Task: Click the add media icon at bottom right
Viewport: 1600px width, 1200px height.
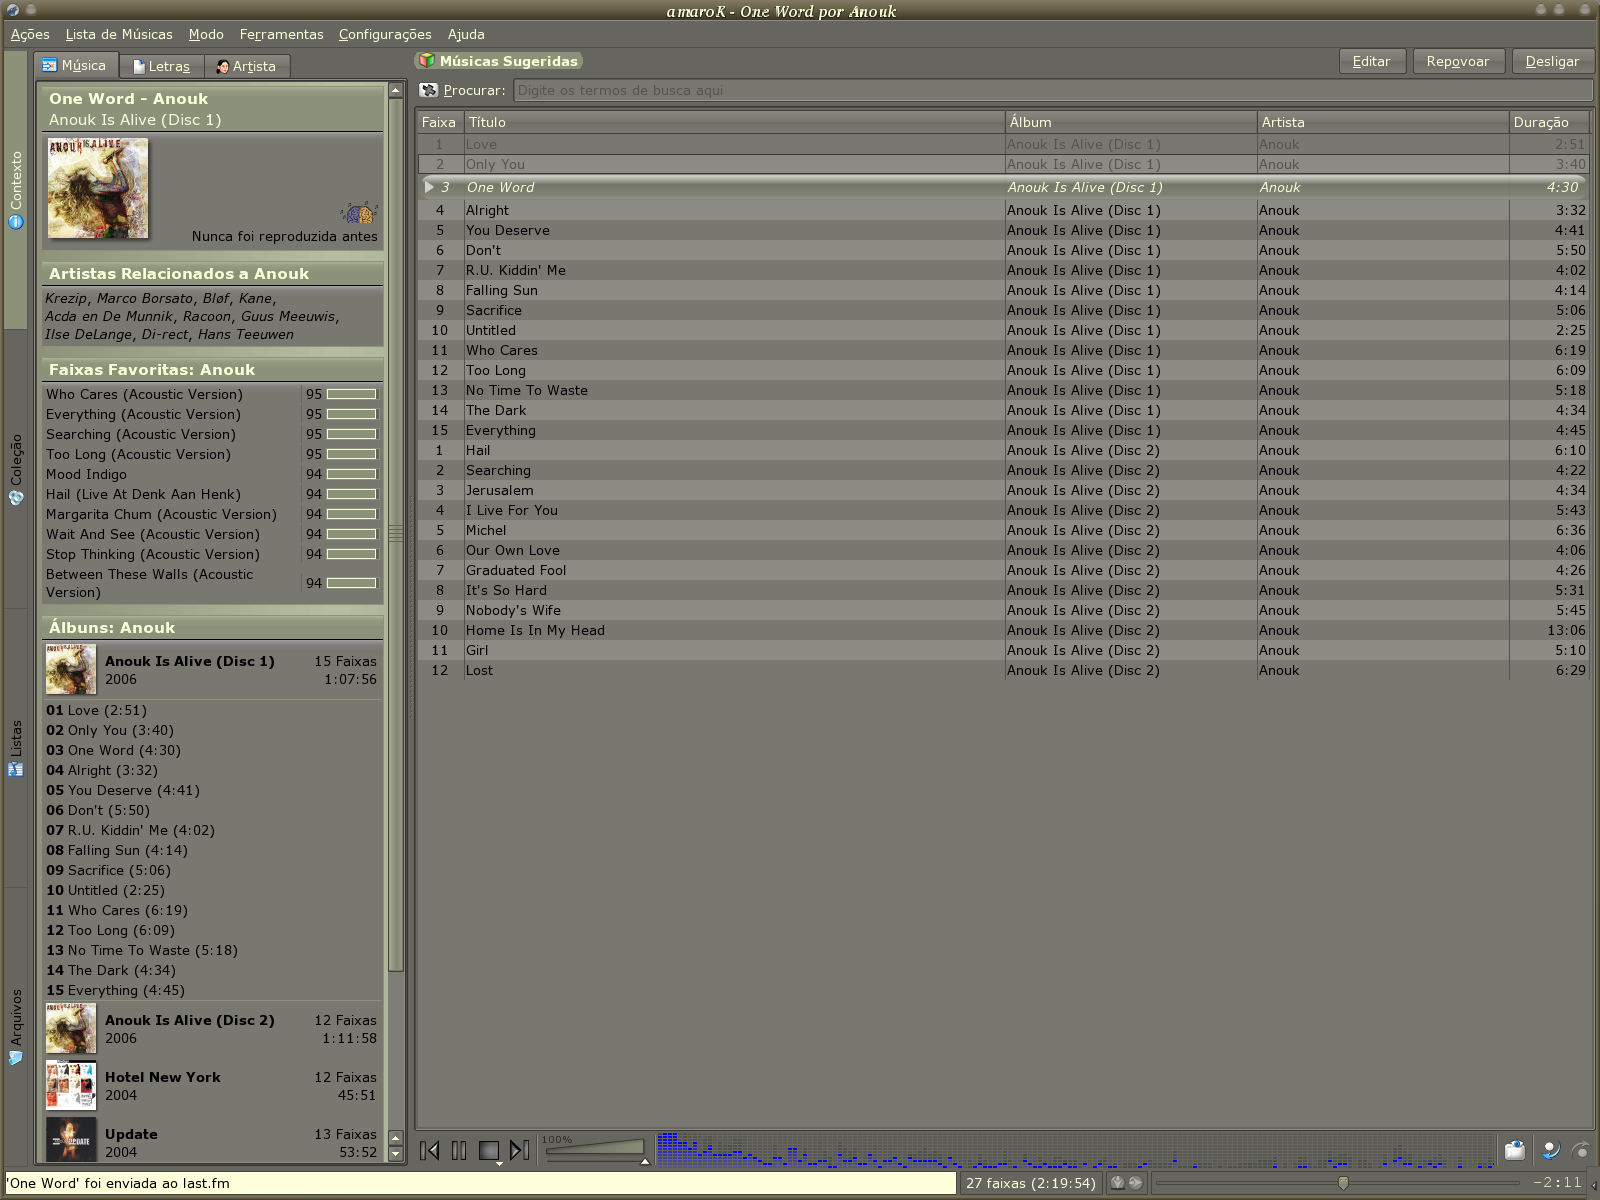Action: pyautogui.click(x=1515, y=1150)
